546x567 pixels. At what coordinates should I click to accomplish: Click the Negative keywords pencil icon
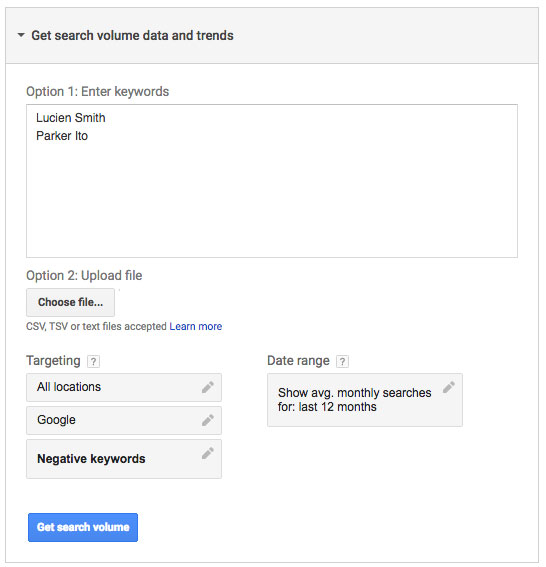coord(208,453)
